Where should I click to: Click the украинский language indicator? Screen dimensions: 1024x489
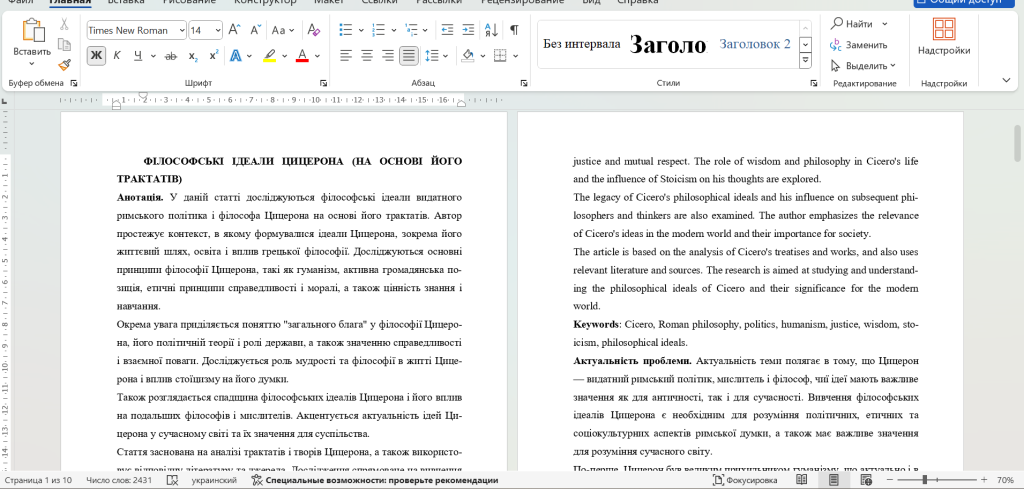pyautogui.click(x=214, y=481)
